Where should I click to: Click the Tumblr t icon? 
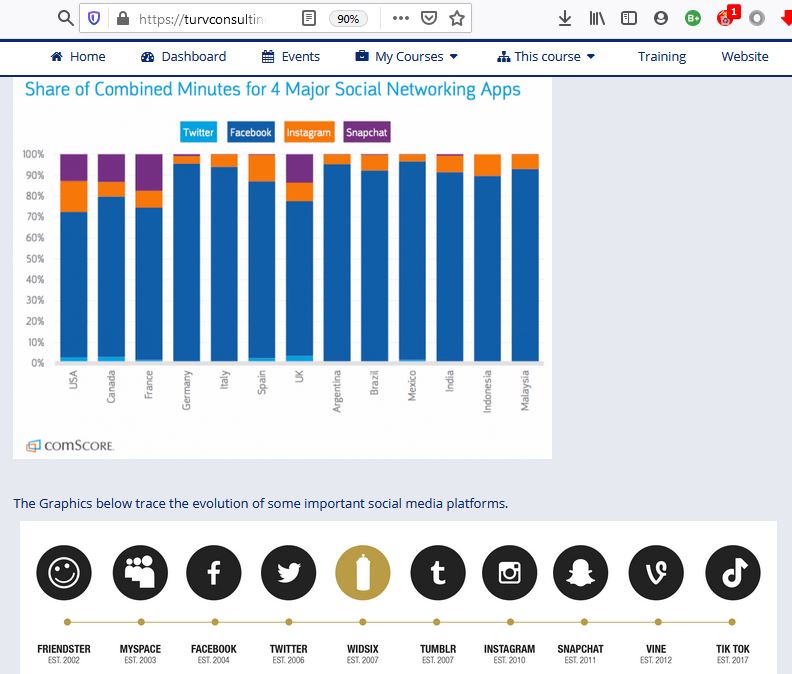click(x=438, y=572)
